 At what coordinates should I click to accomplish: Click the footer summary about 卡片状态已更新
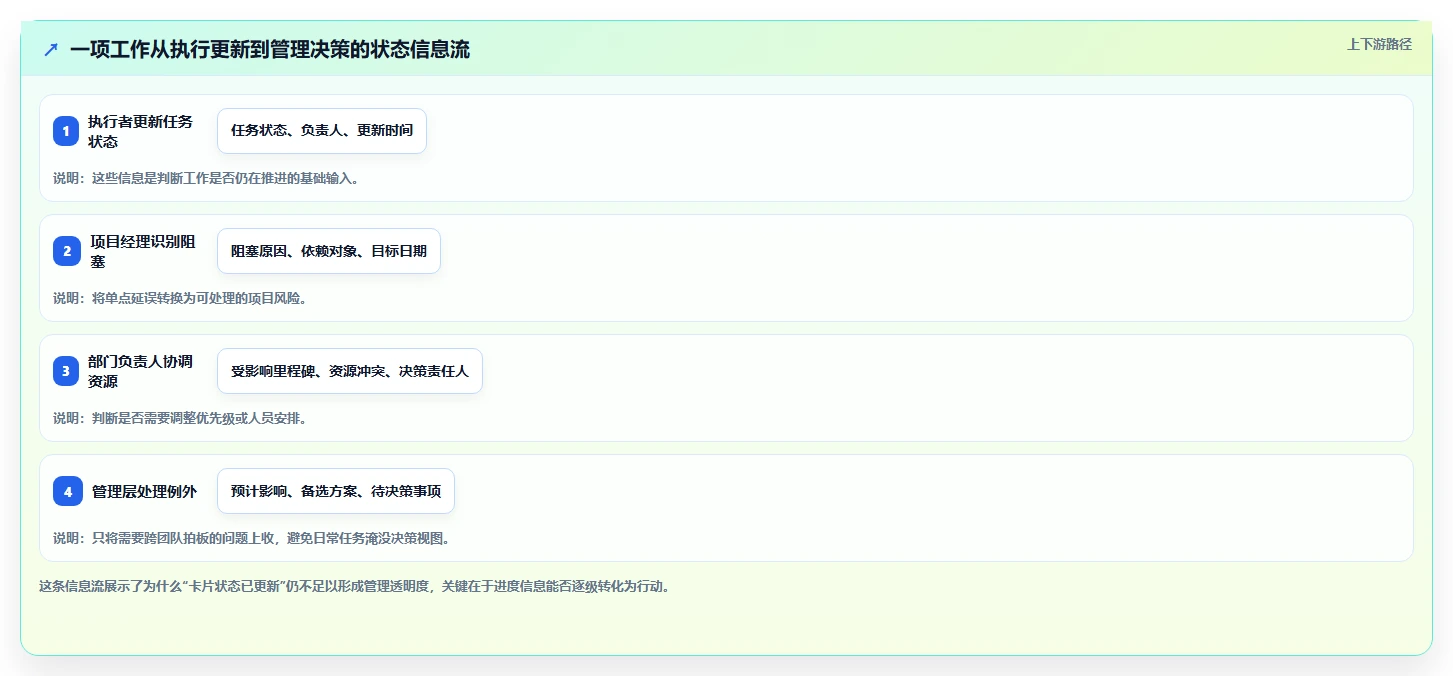354,586
